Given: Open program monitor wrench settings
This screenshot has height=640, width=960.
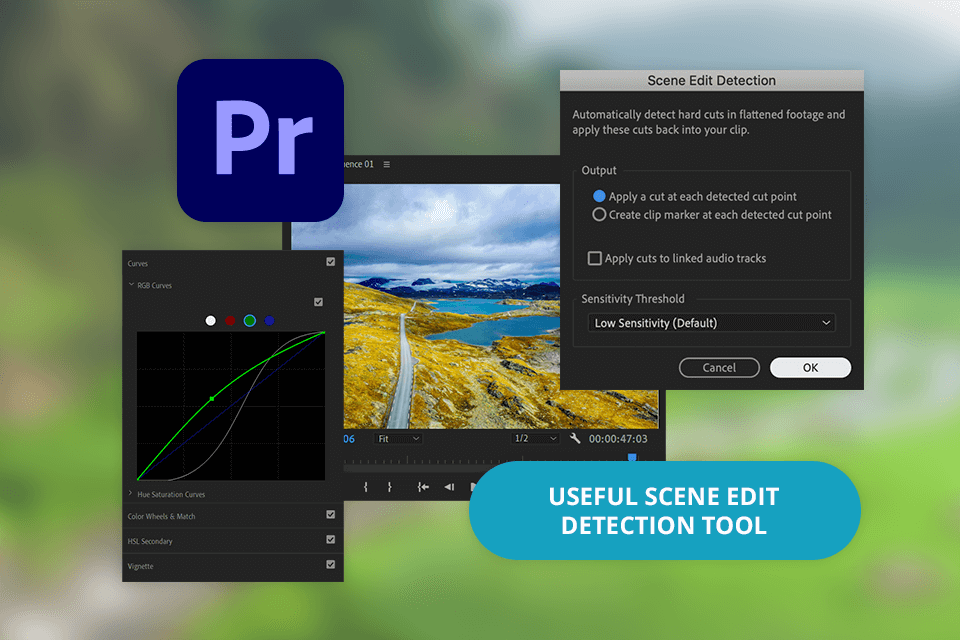Looking at the screenshot, I should point(575,438).
